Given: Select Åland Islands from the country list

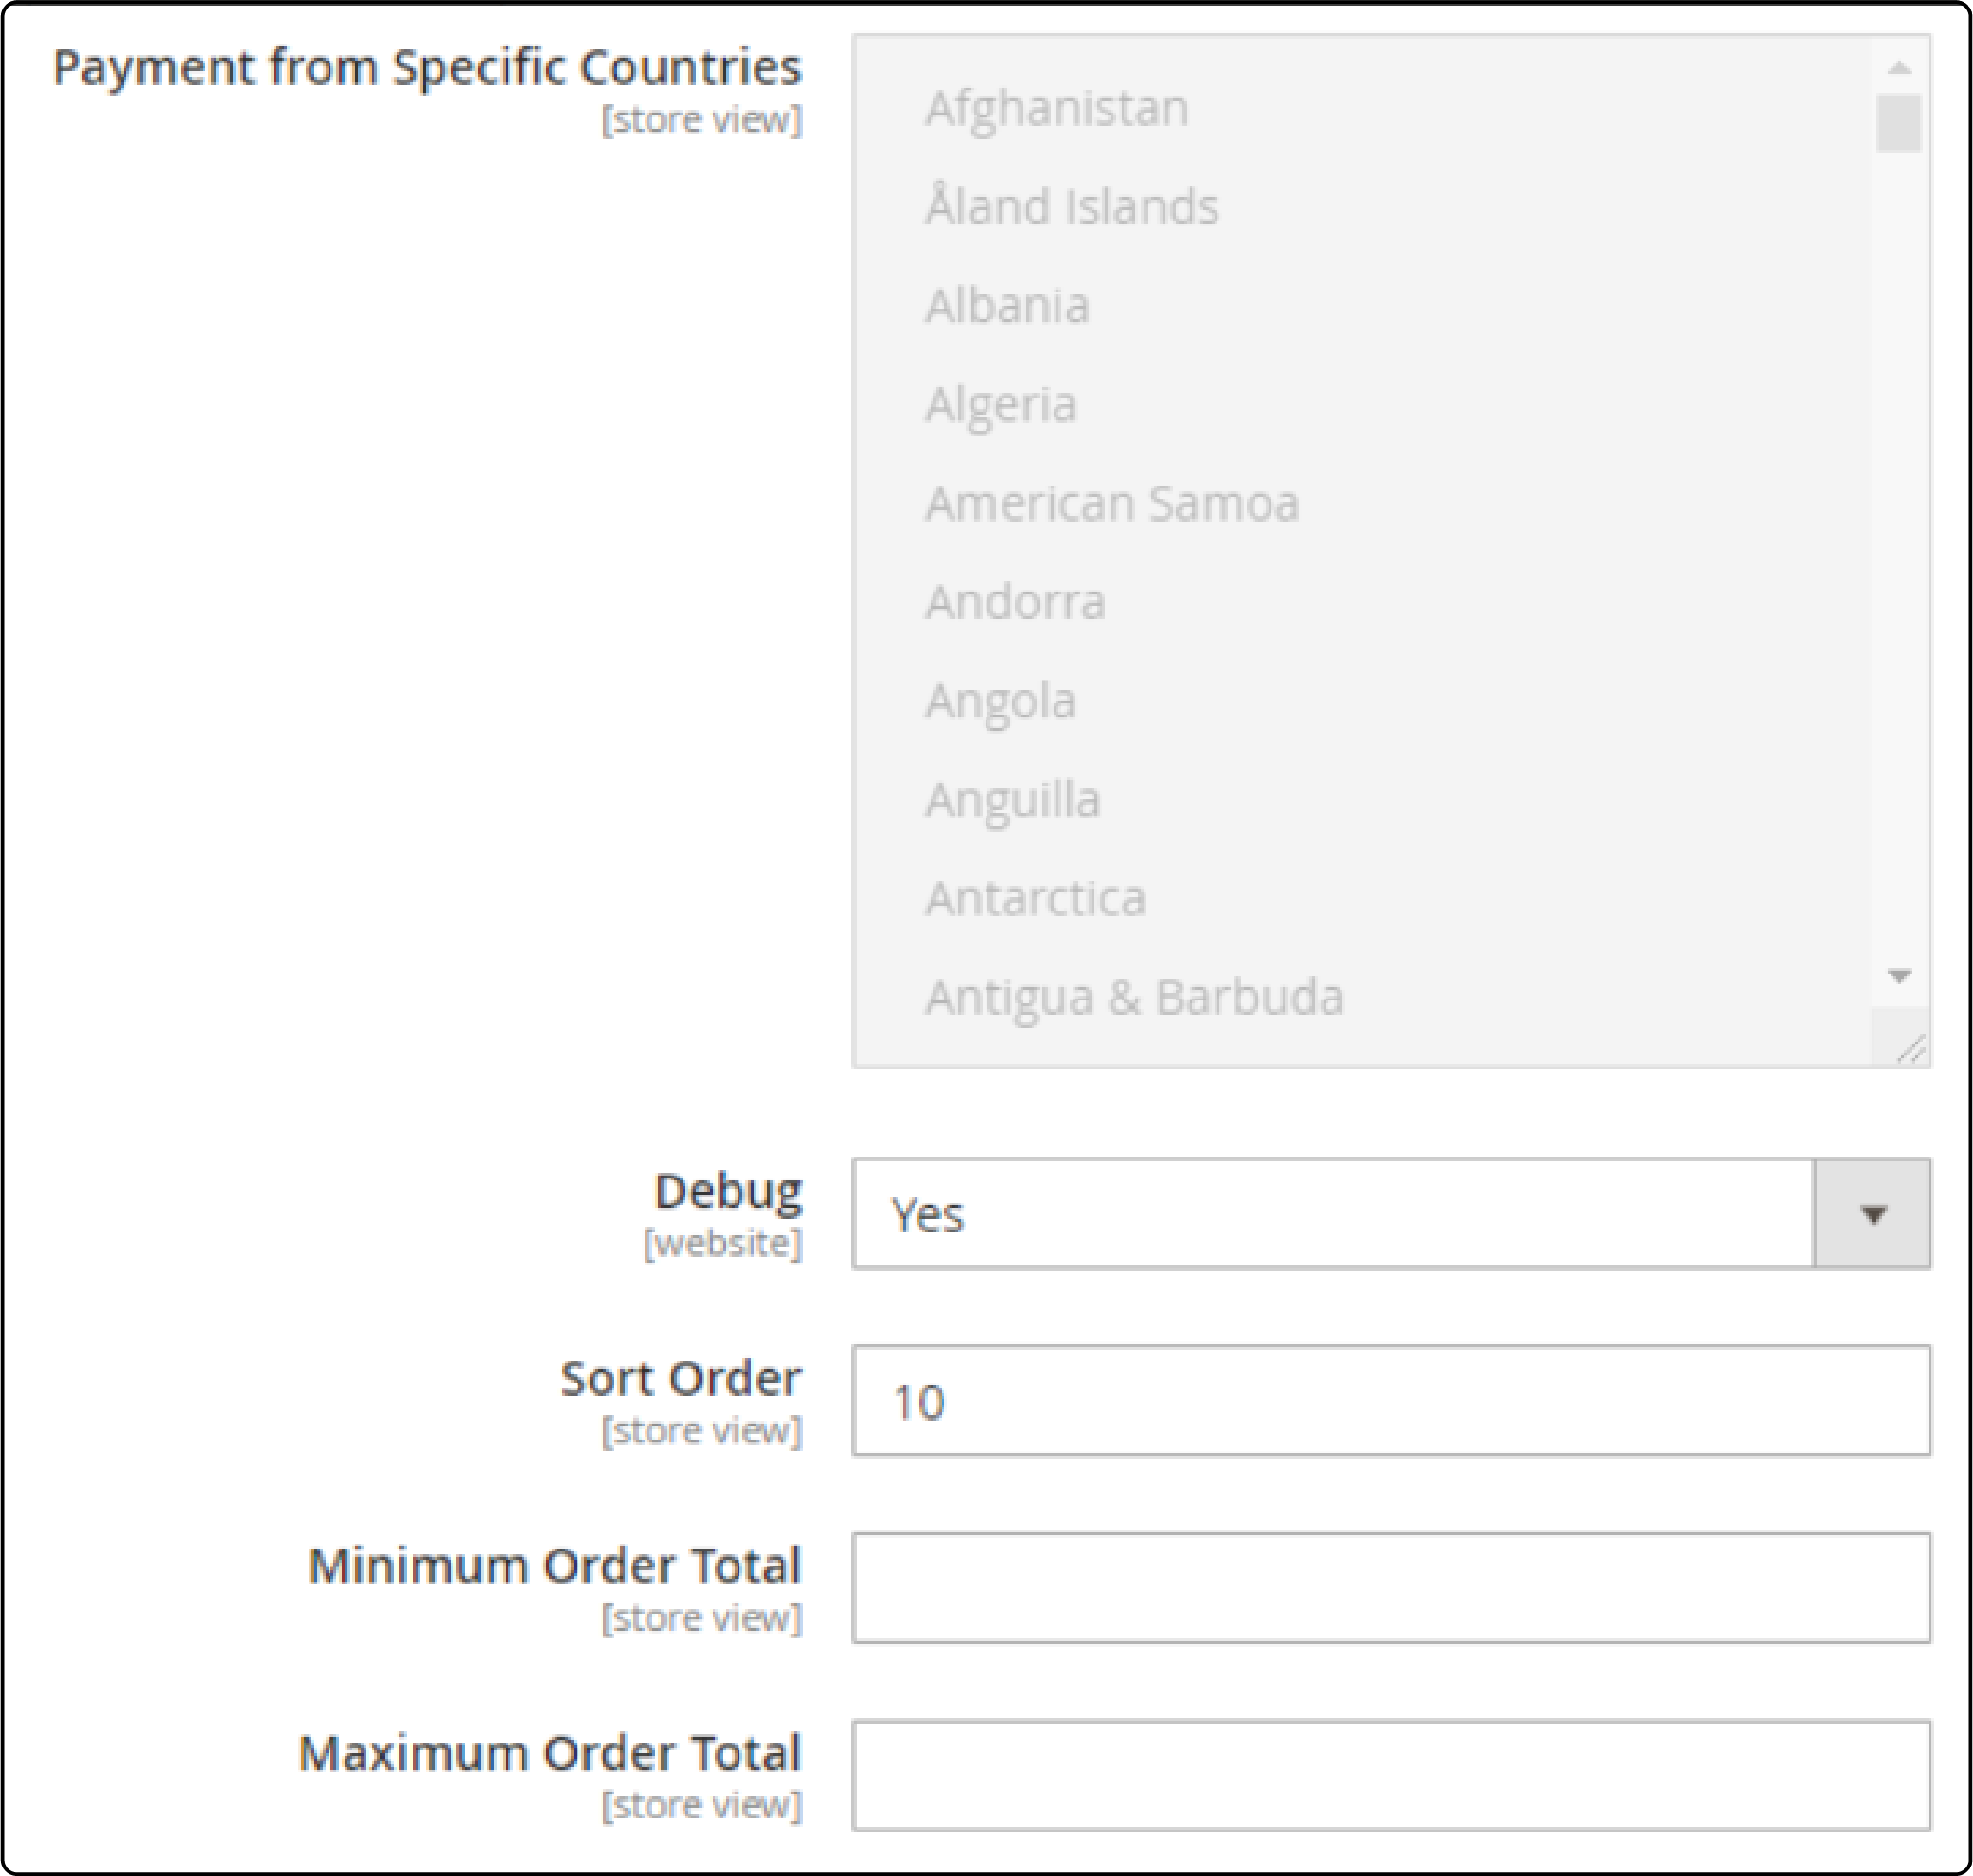Looking at the screenshot, I should coord(1070,206).
